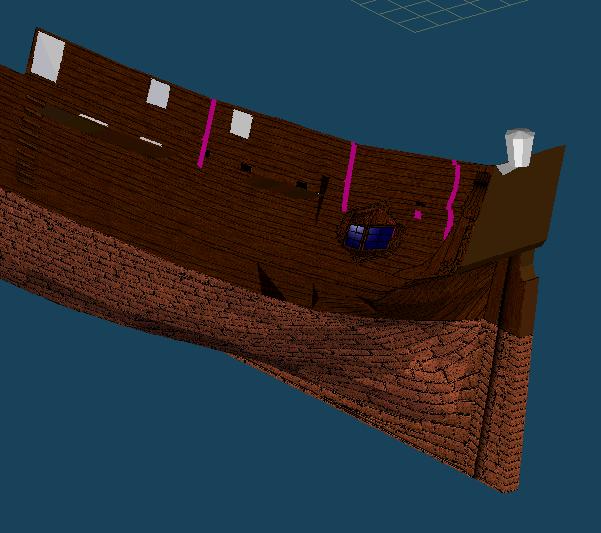Image resolution: width=601 pixels, height=533 pixels.
Task: Click the leftmost white square on the hull
Action: (x=47, y=56)
